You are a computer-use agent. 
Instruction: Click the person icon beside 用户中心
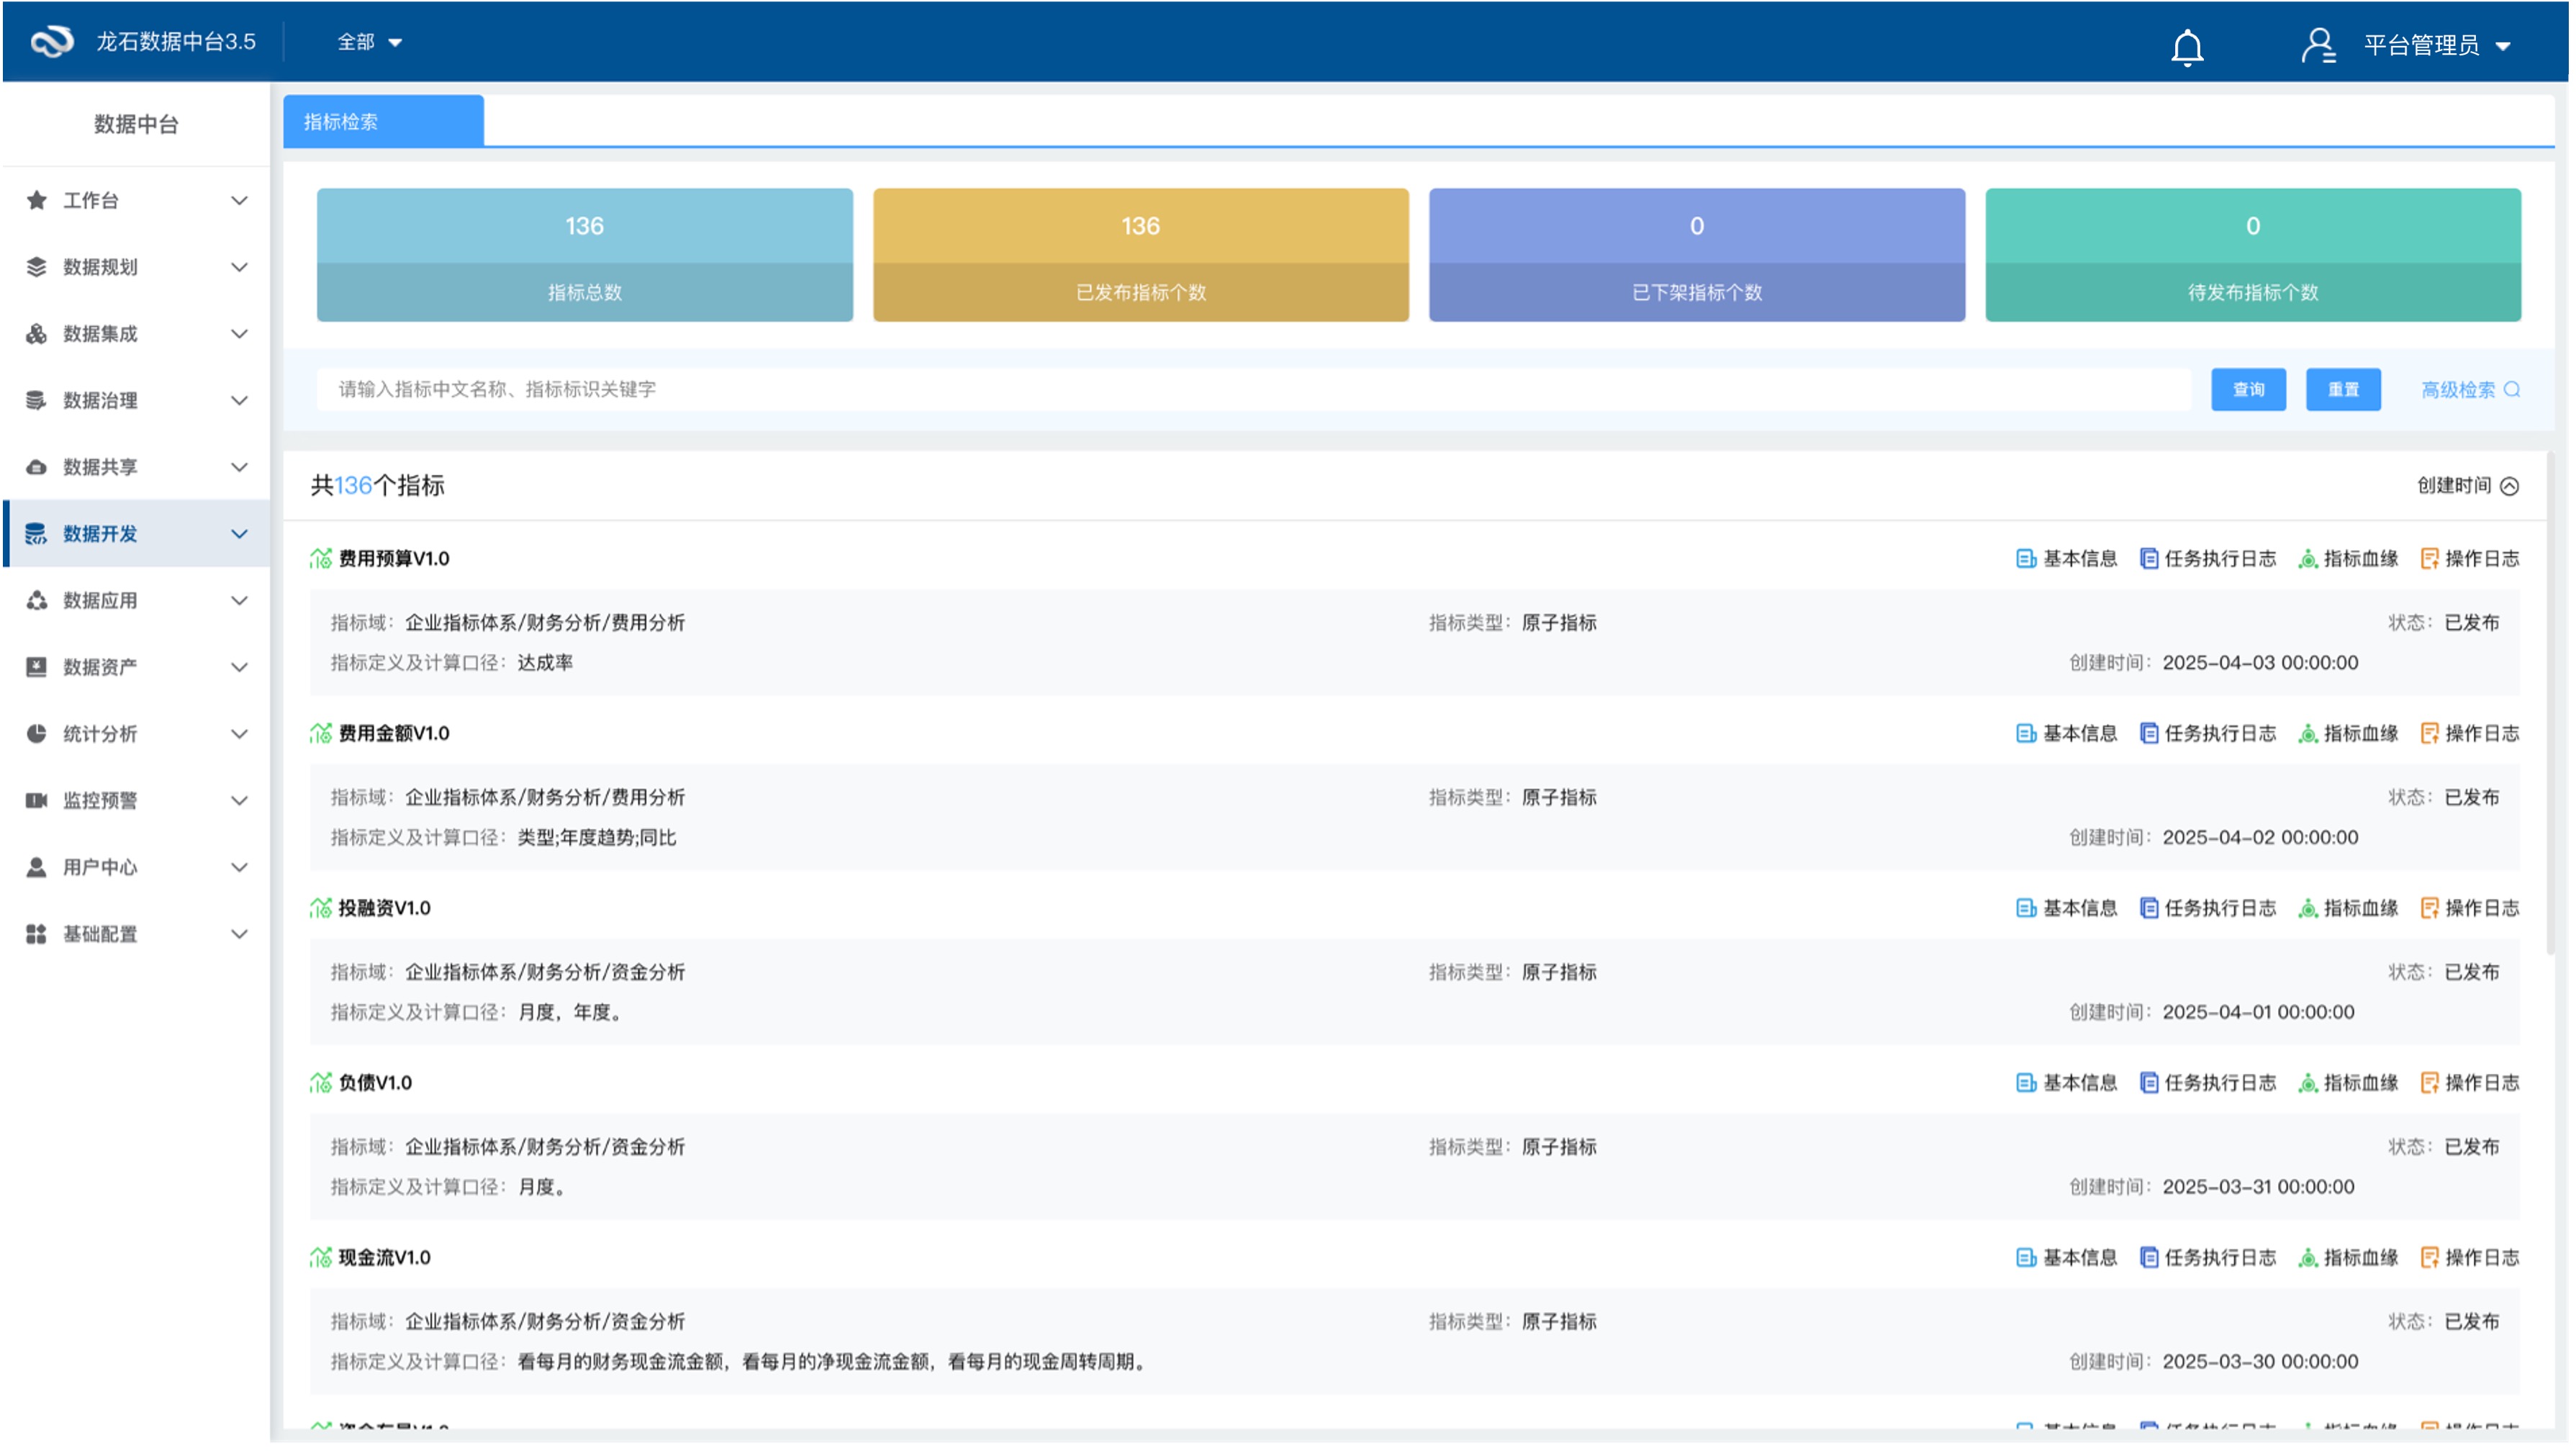point(37,868)
